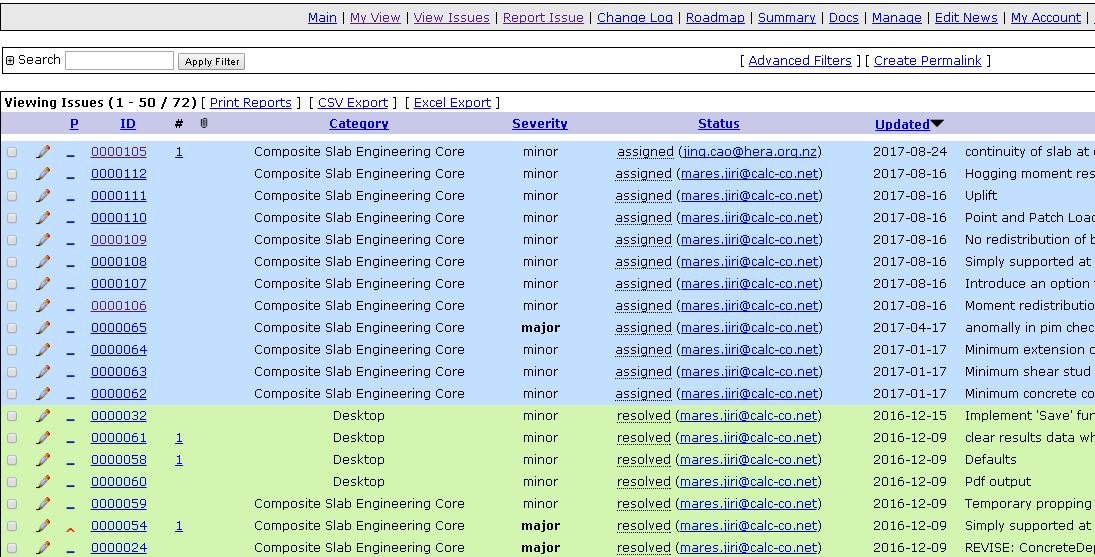The height and width of the screenshot is (557, 1095).
Task: Open the Roadmap menu item
Action: [714, 17]
